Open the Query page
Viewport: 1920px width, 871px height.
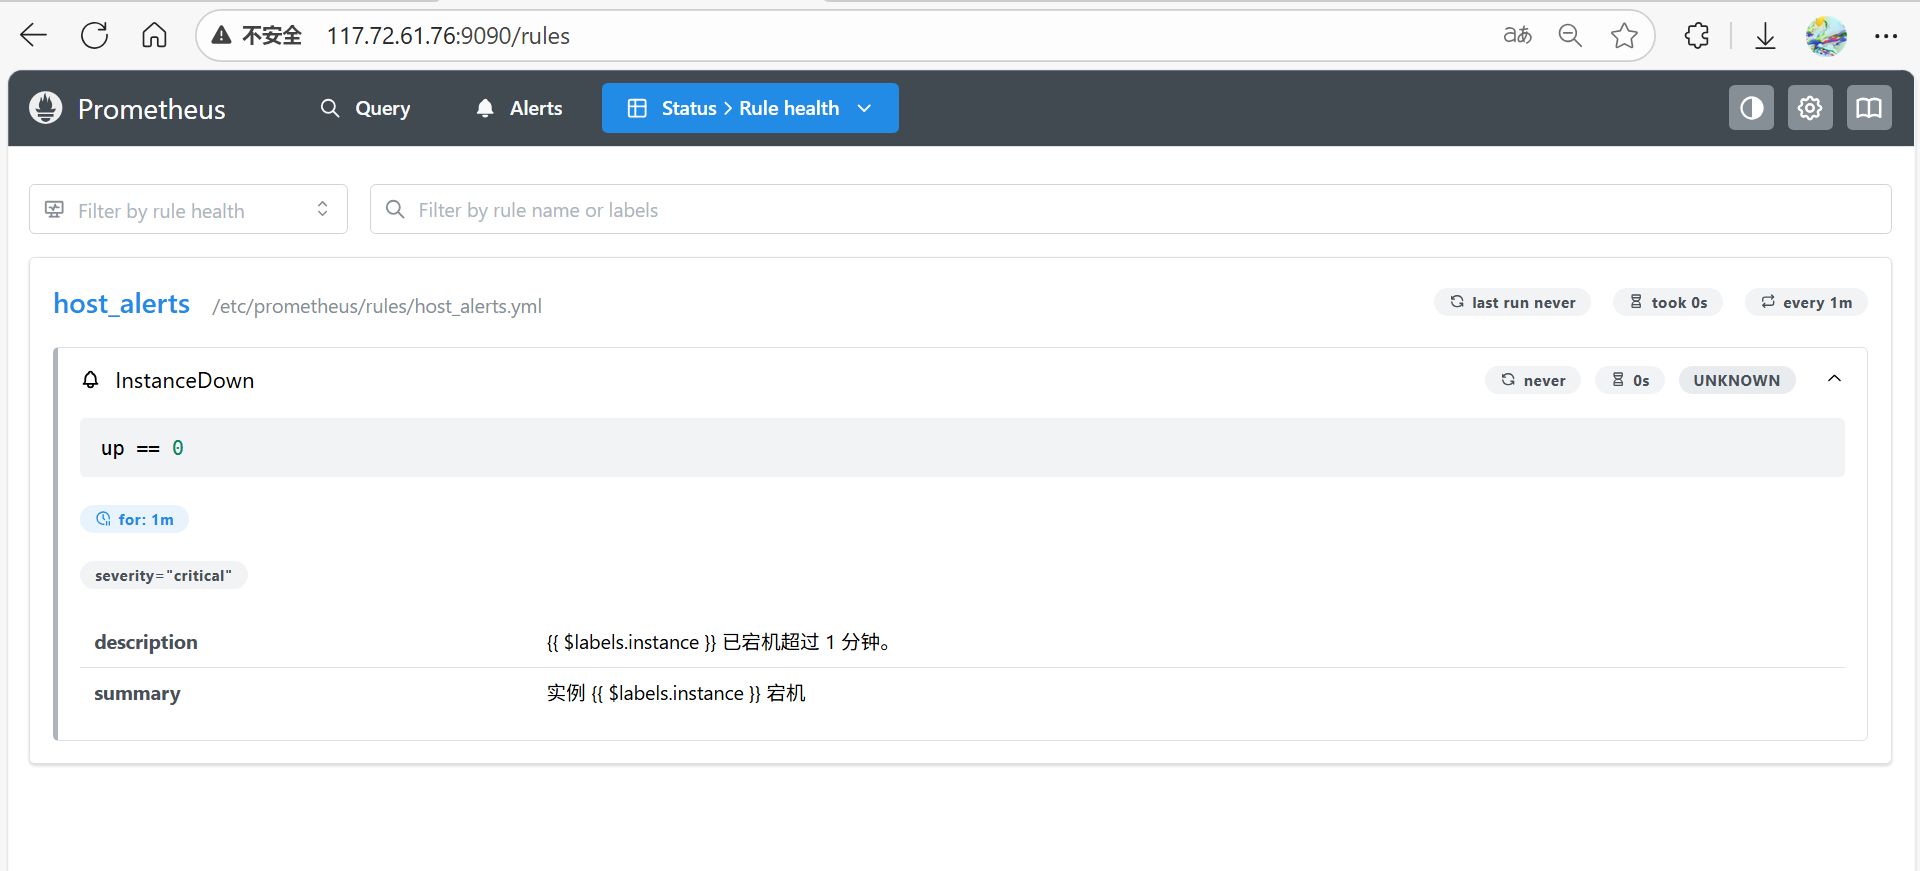(x=365, y=108)
